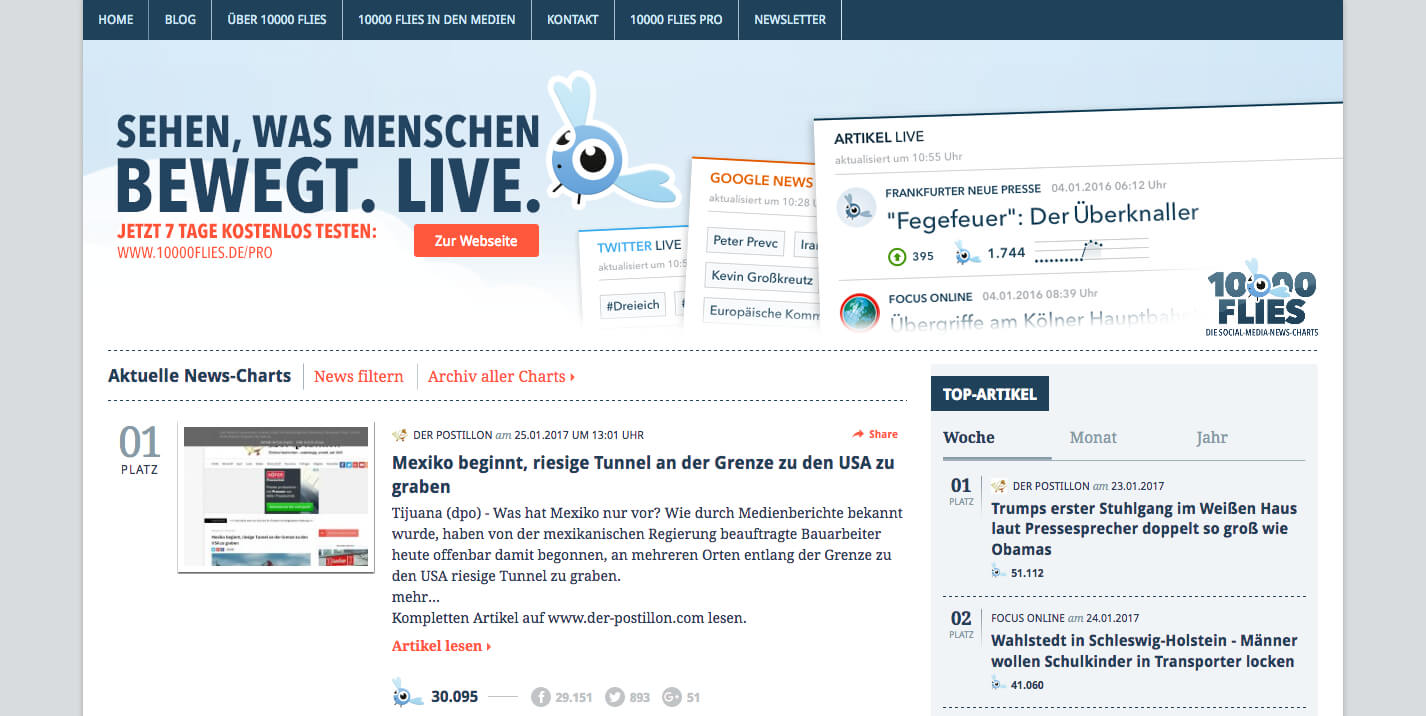The height and width of the screenshot is (716, 1426).
Task: Open the HOME navigation item
Action: (116, 20)
